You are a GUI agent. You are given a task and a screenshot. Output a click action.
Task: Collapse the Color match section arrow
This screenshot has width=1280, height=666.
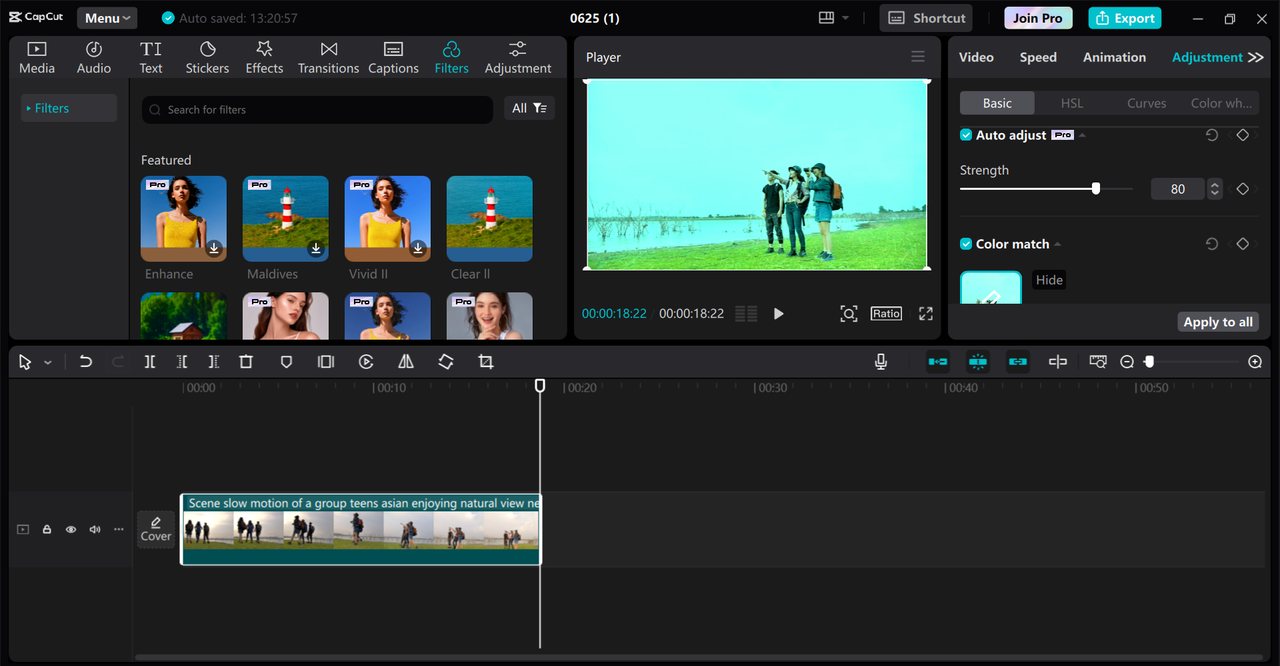click(1058, 244)
